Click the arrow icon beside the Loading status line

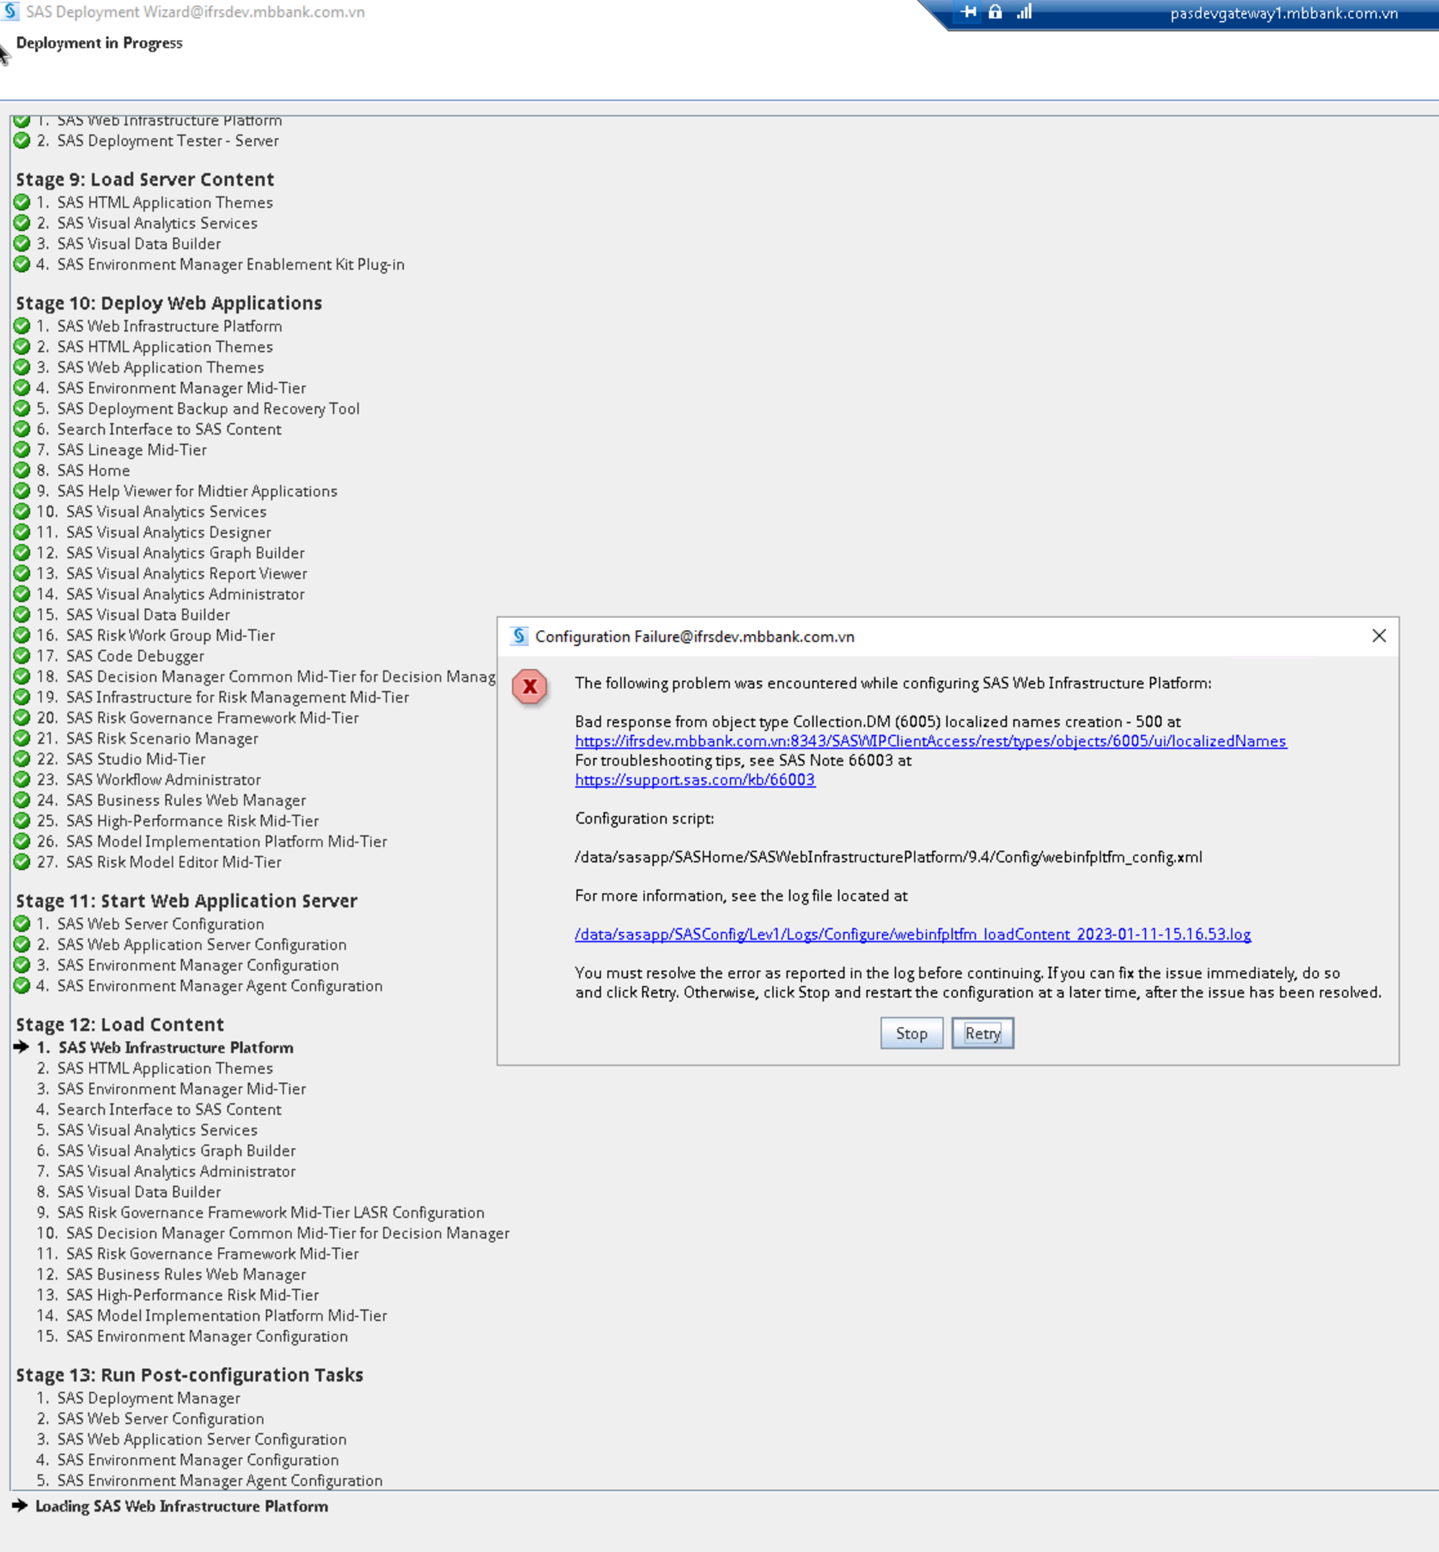(x=20, y=1505)
